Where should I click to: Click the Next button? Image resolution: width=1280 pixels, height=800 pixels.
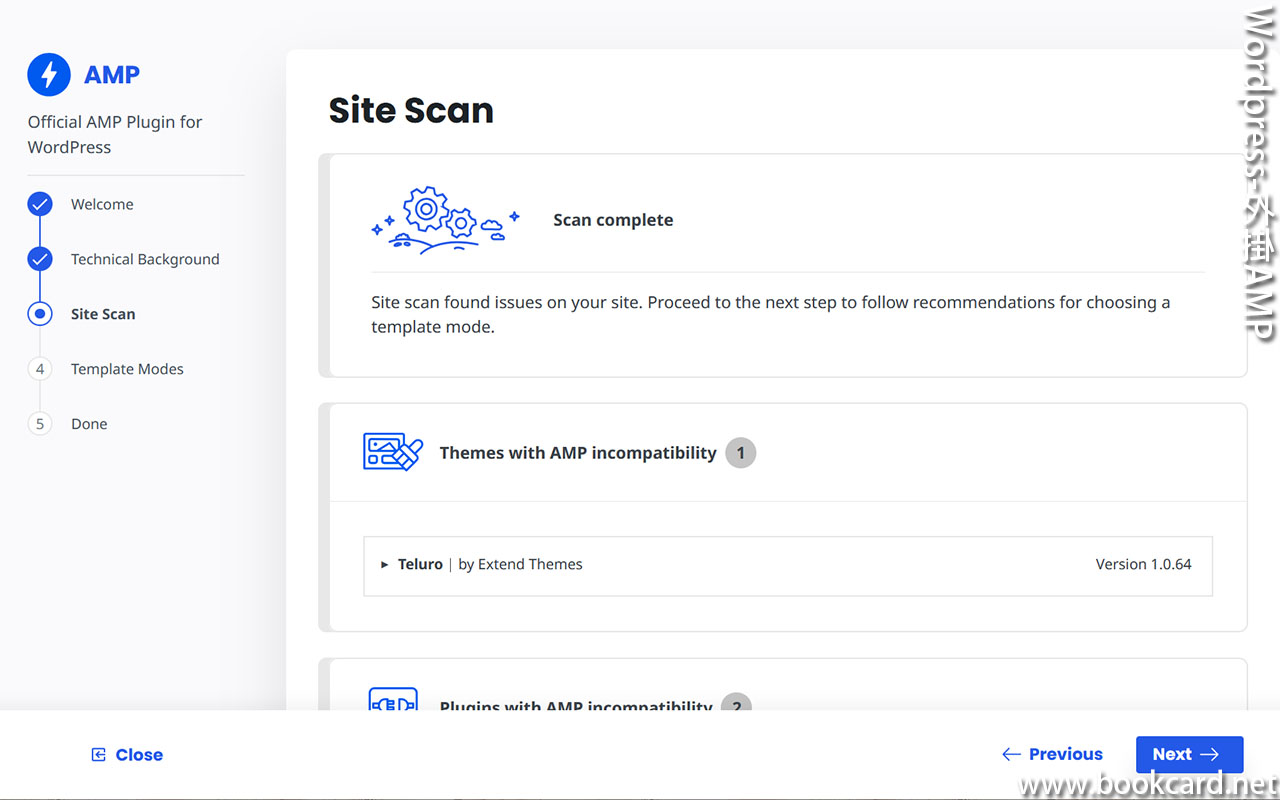(x=1189, y=754)
